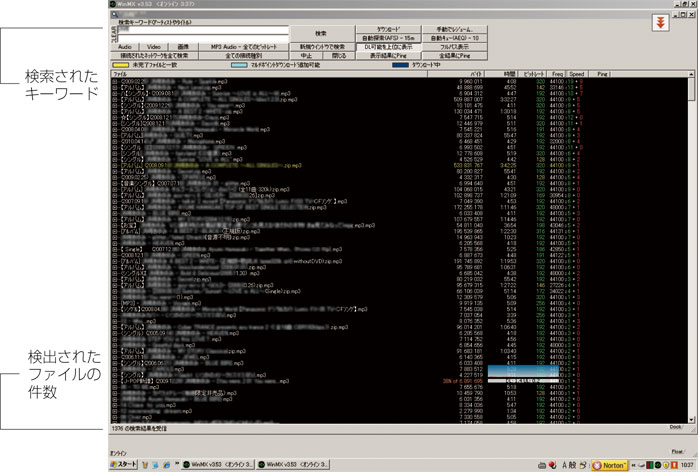
Task: Open the 接続されたネットワークを全て検索 selector
Action: click(154, 56)
